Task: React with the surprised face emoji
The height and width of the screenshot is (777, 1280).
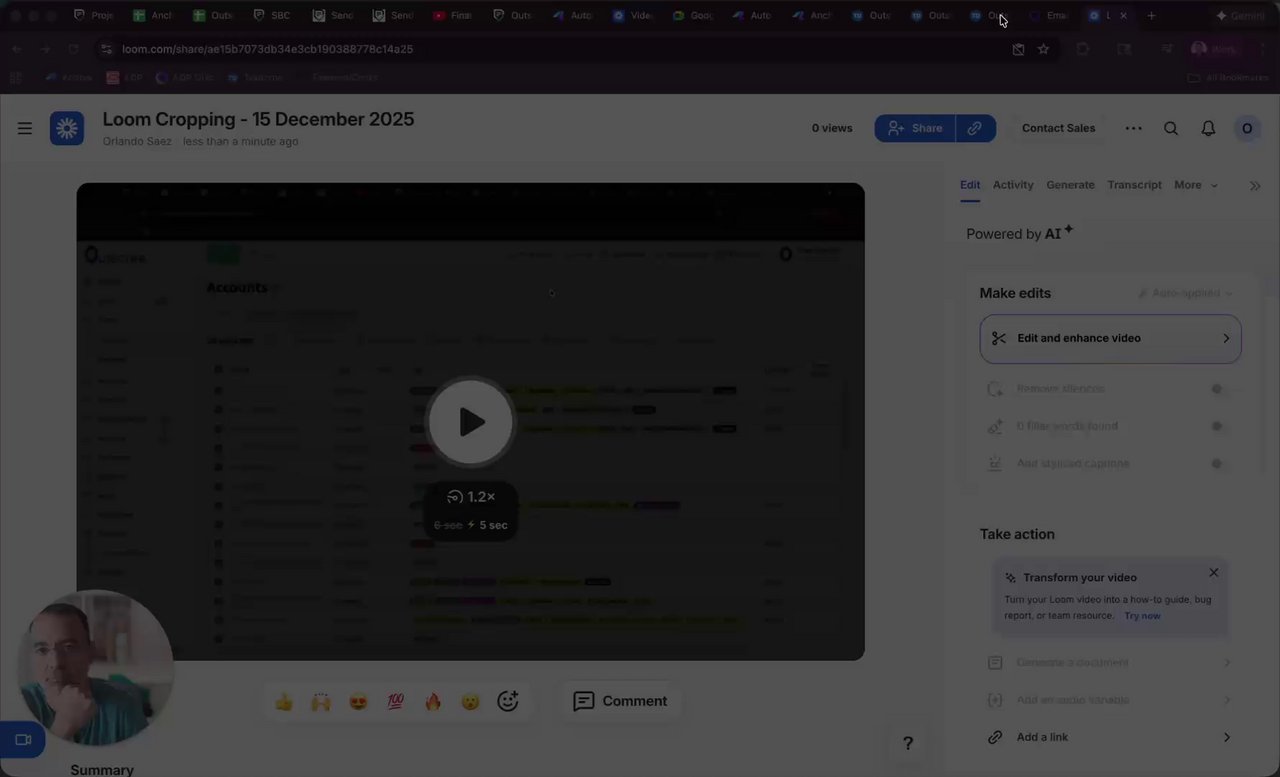Action: tap(470, 702)
